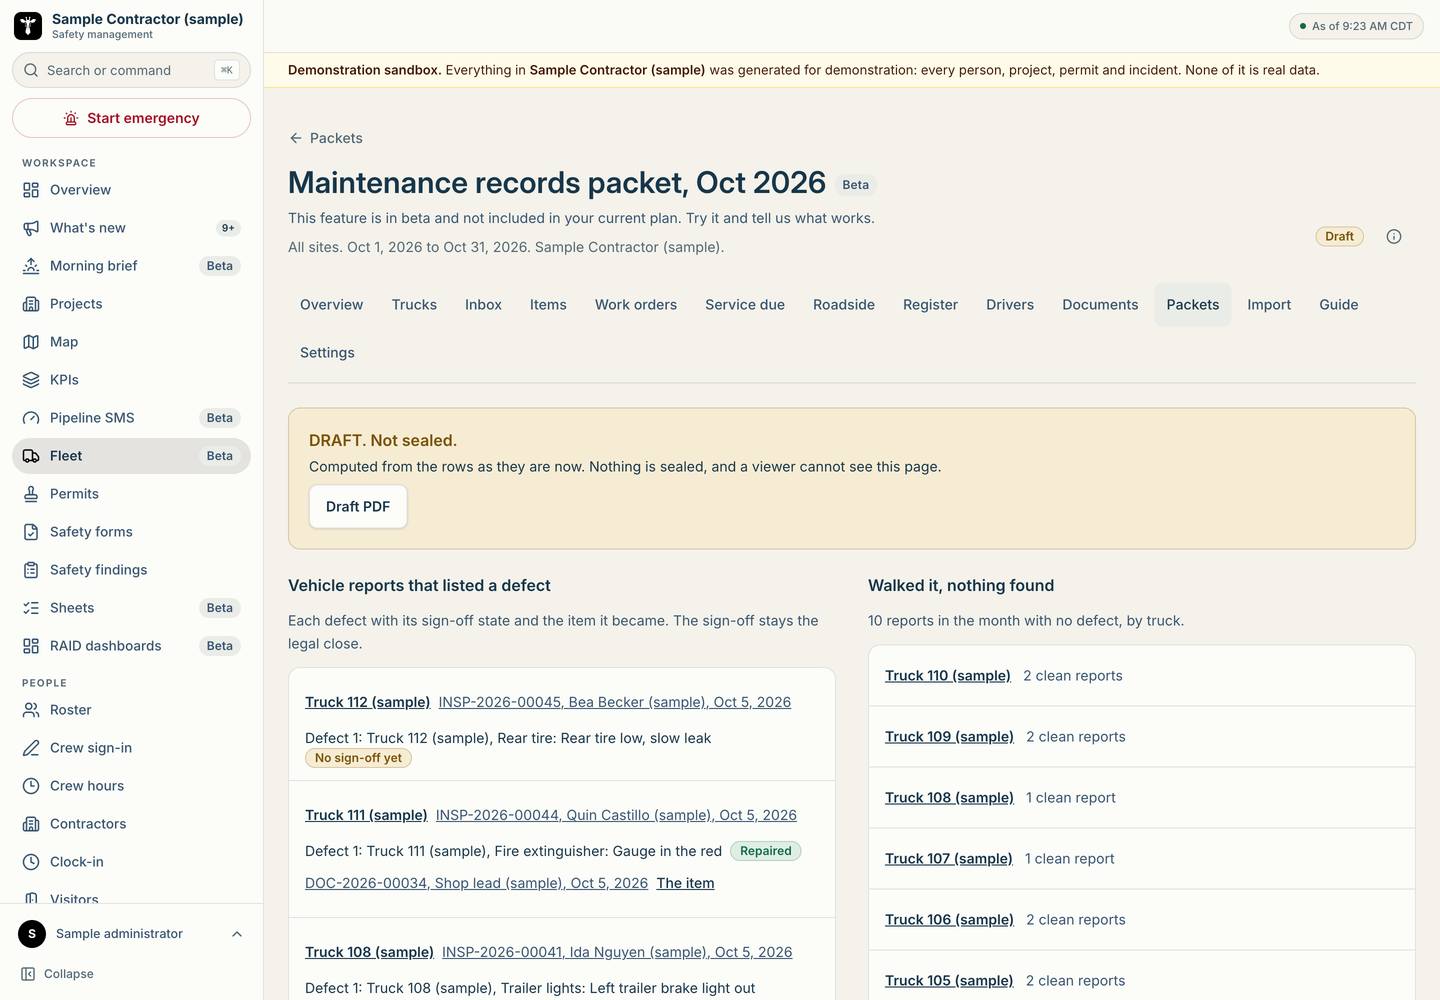The width and height of the screenshot is (1440, 1000).
Task: Click the 'As of 9:23 AM CDT' status pill
Action: click(1356, 26)
